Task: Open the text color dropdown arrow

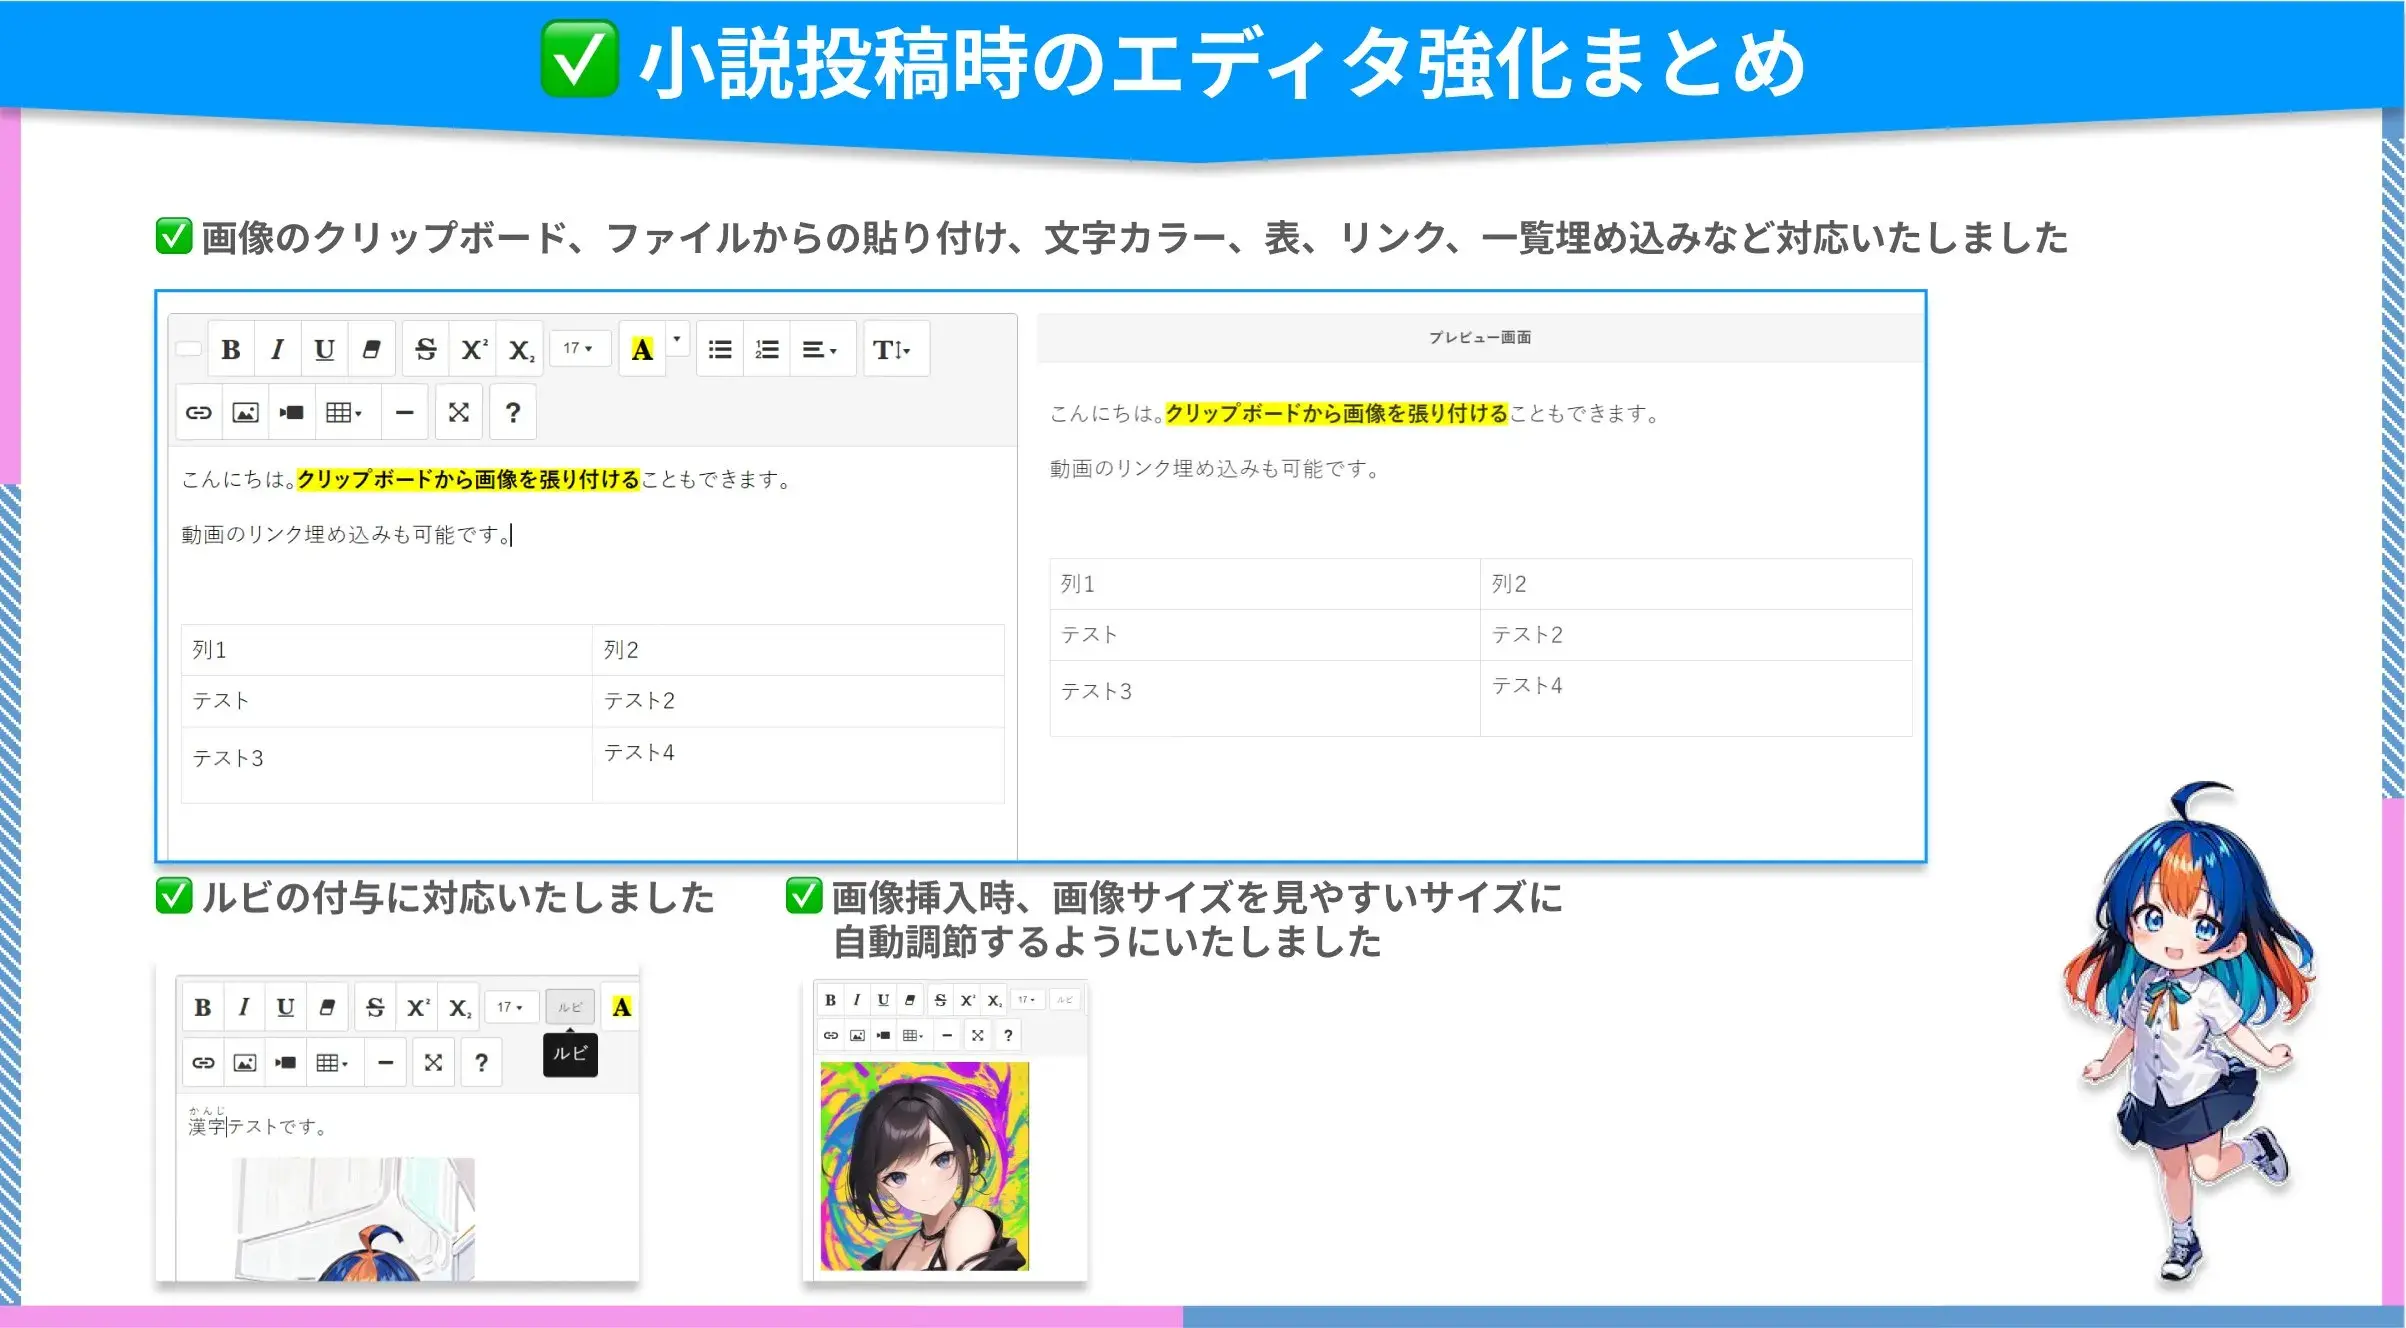Action: click(677, 340)
